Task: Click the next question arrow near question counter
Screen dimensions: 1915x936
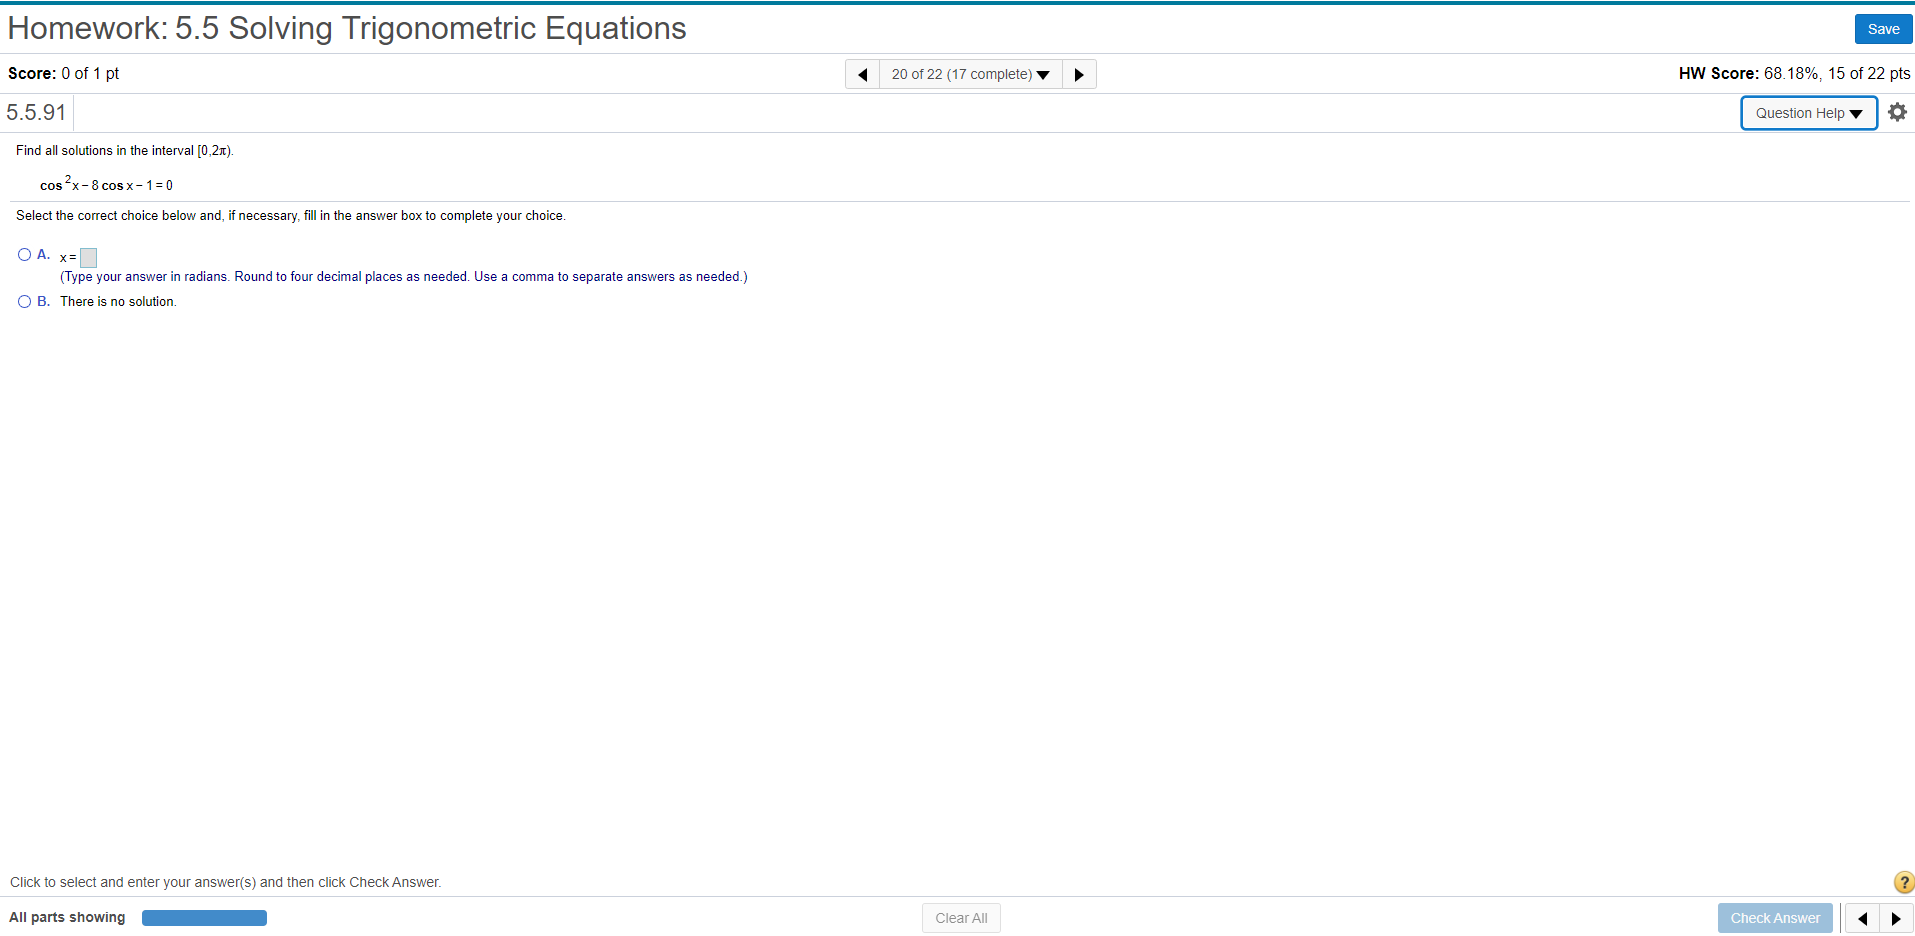Action: [x=1078, y=73]
